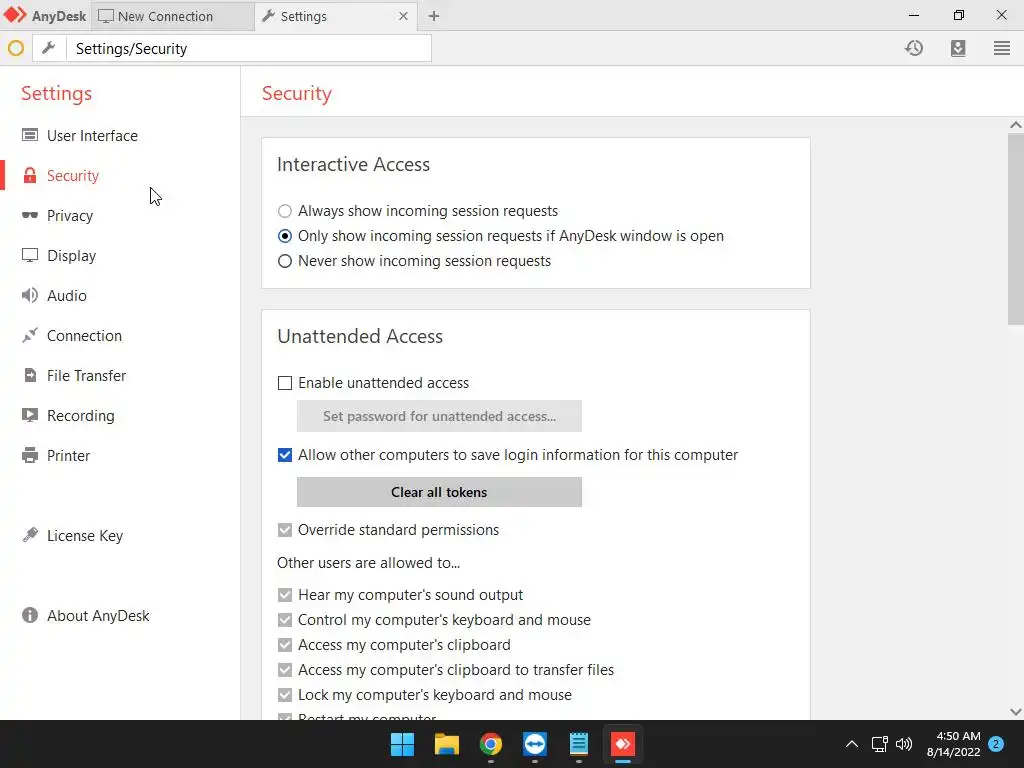Open Windows Start menu from taskbar
Viewport: 1024px width, 768px height.
pyautogui.click(x=402, y=744)
